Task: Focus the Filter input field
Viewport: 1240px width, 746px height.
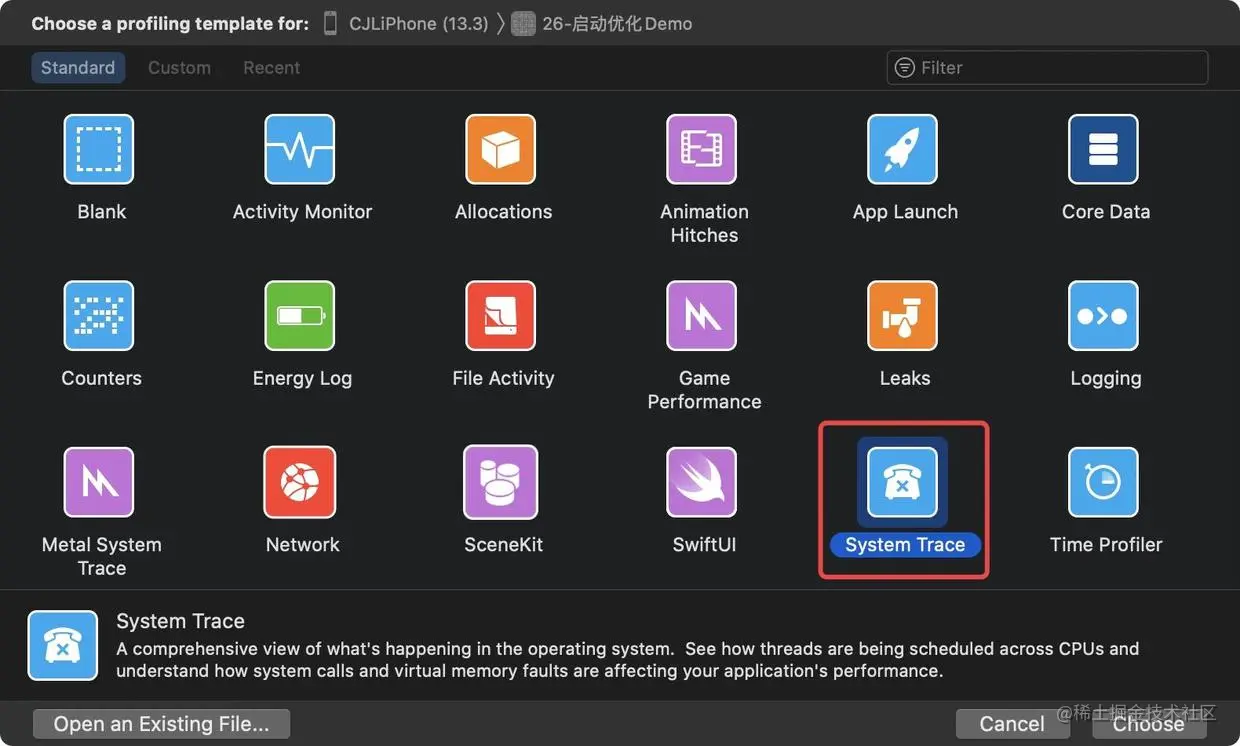Action: pyautogui.click(x=1047, y=68)
